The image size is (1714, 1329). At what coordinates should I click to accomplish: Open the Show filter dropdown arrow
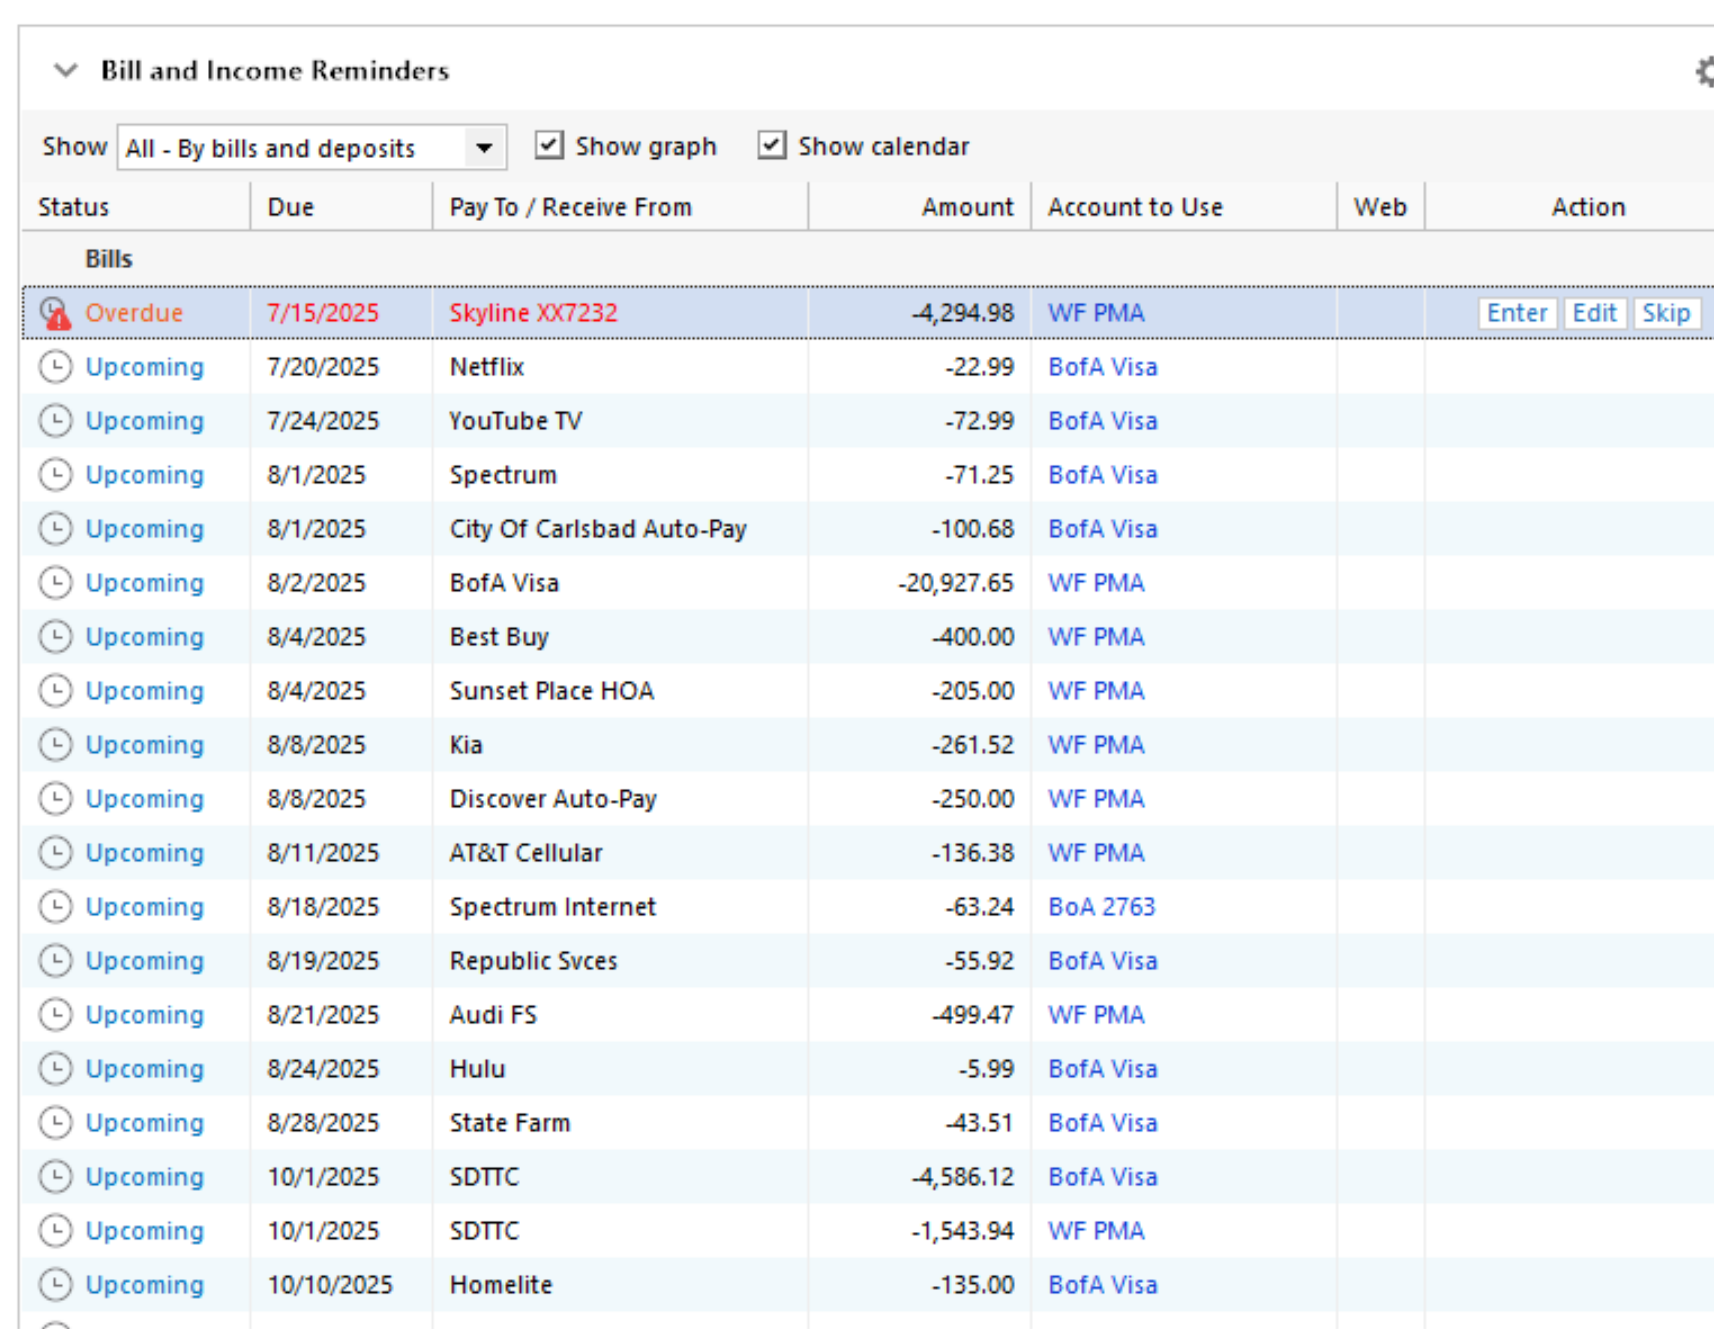click(484, 148)
